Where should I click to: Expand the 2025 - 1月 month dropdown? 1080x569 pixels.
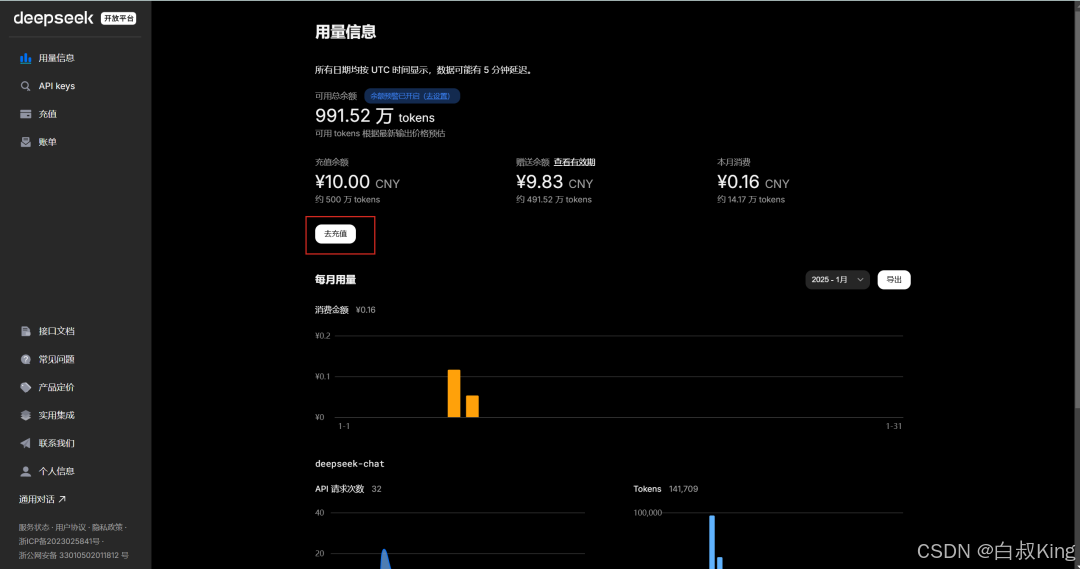click(837, 280)
